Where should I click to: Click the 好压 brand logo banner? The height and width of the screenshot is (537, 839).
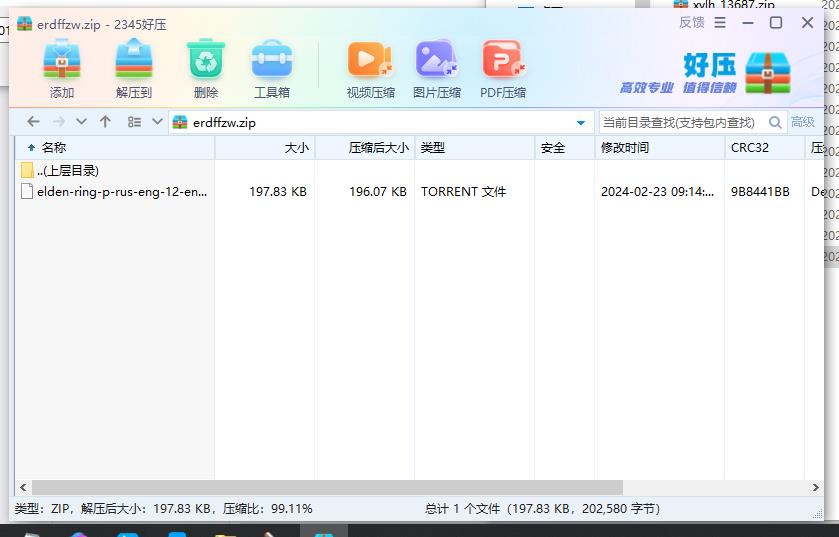click(x=705, y=73)
